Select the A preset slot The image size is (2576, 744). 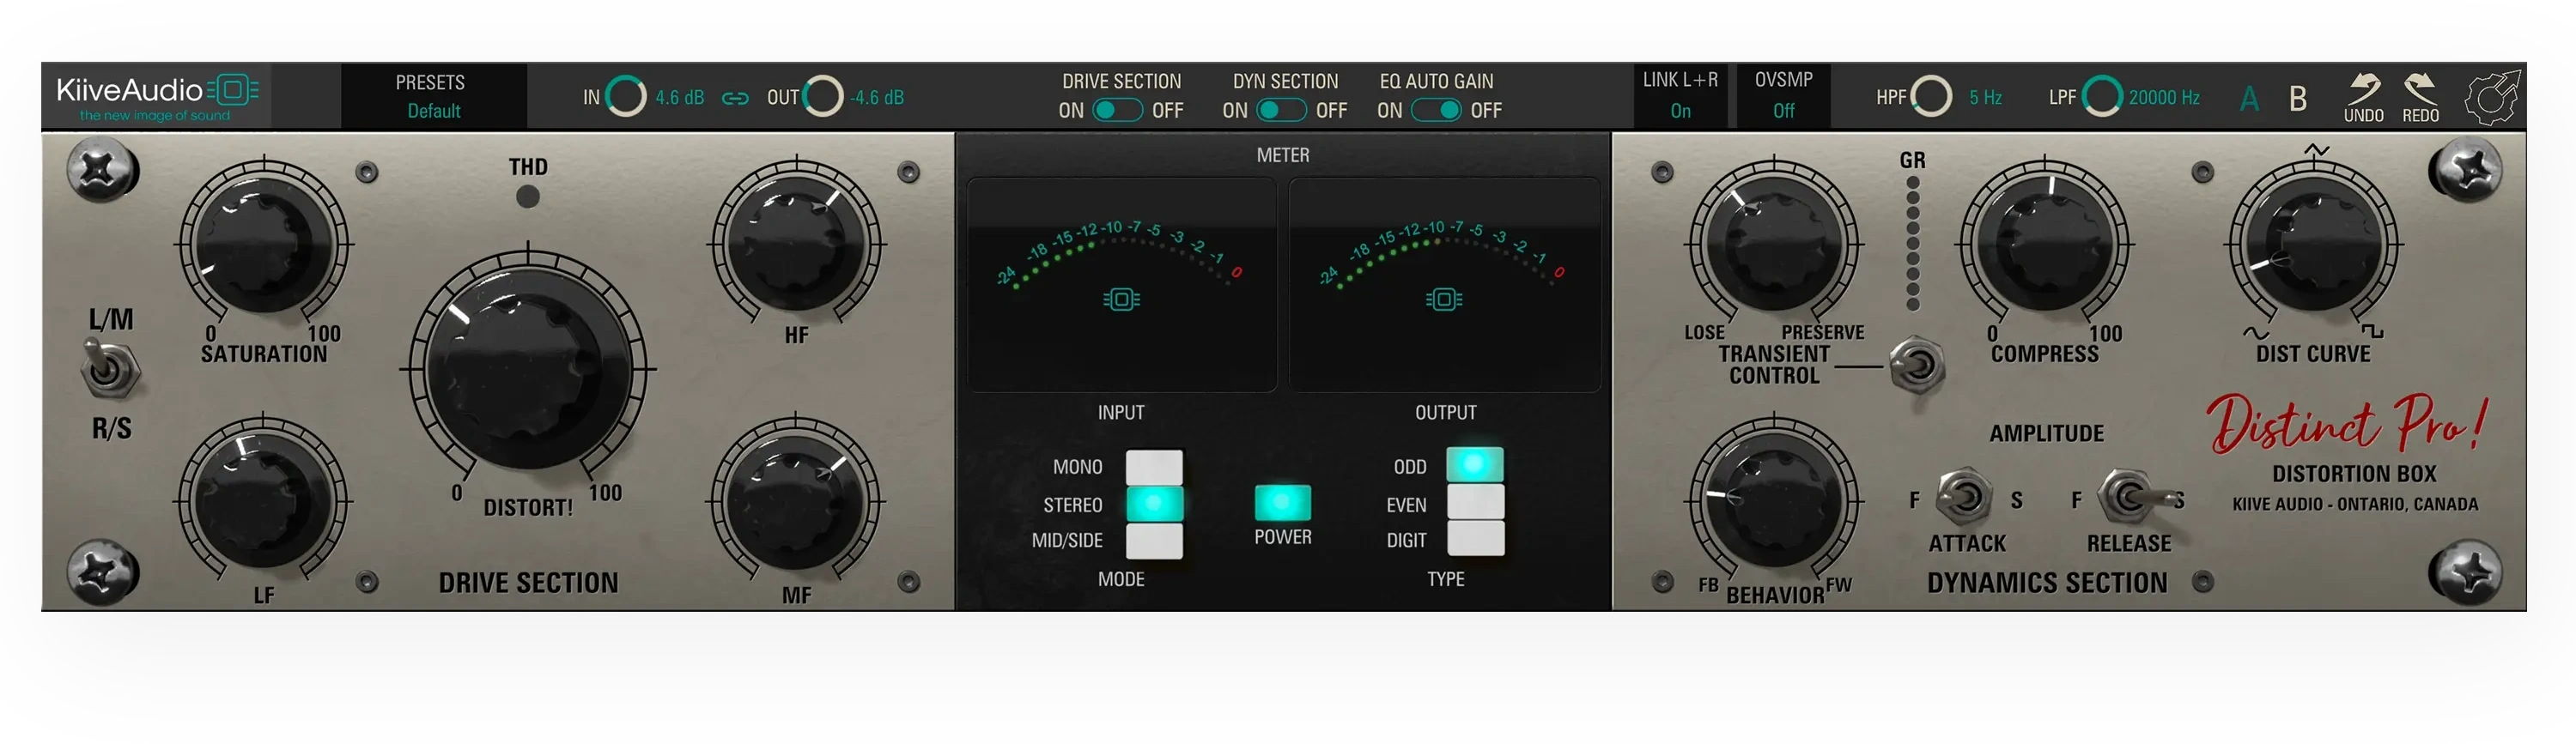tap(2249, 98)
